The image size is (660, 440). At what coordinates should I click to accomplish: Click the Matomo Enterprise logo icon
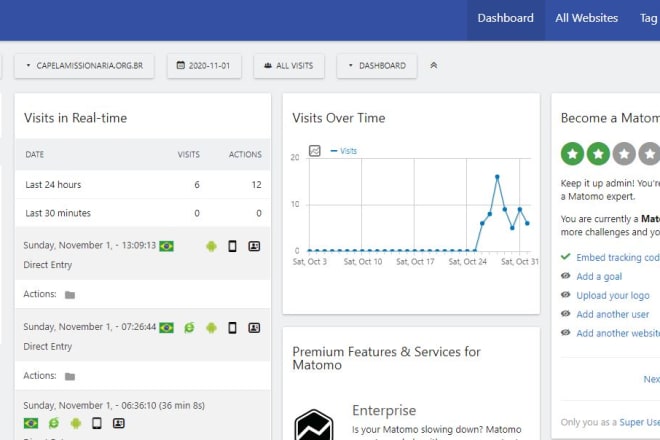click(x=314, y=425)
